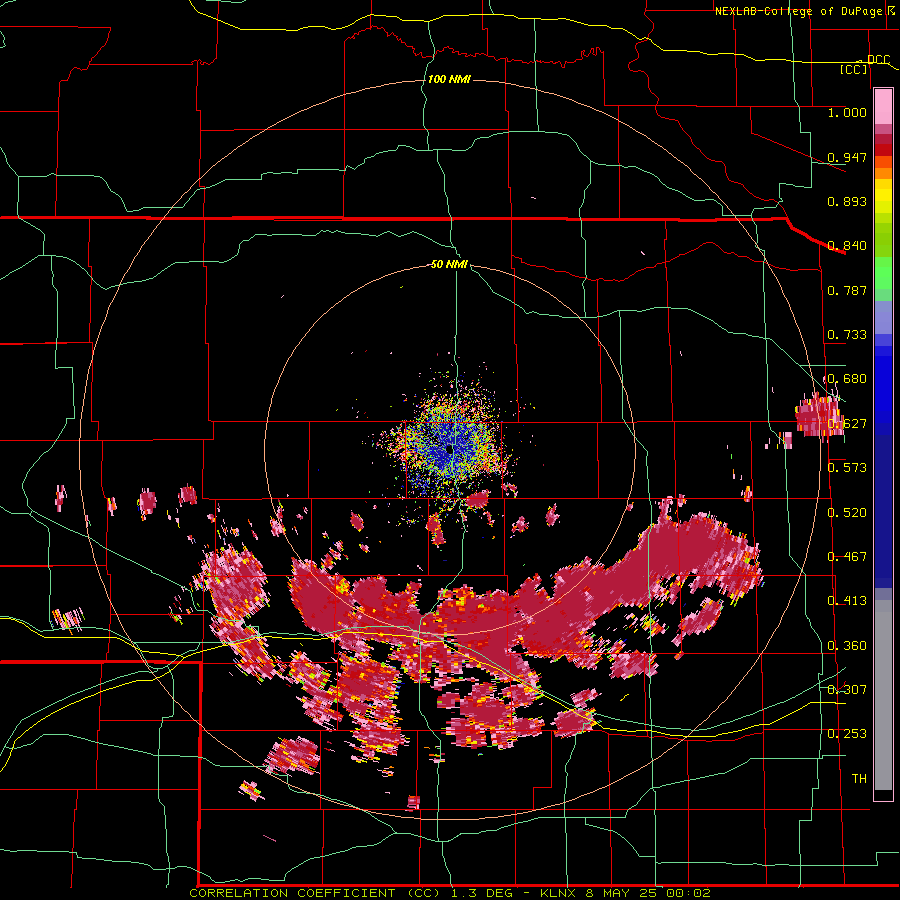Click the radar site center black dot
The height and width of the screenshot is (900, 900).
pos(450,449)
